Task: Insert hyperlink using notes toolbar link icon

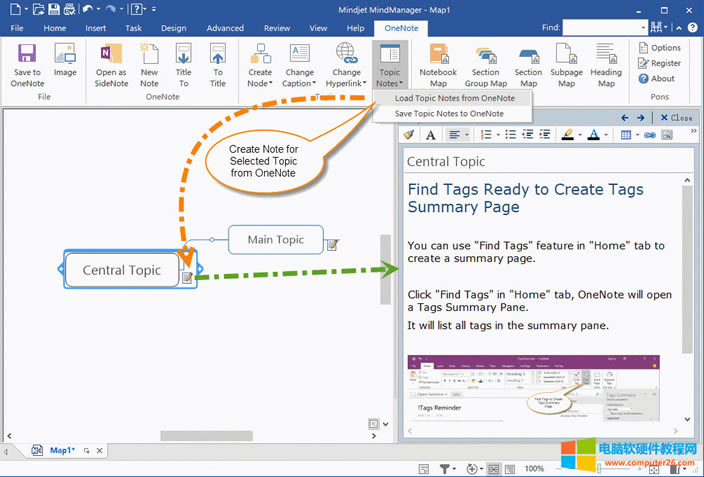Action: tap(650, 134)
